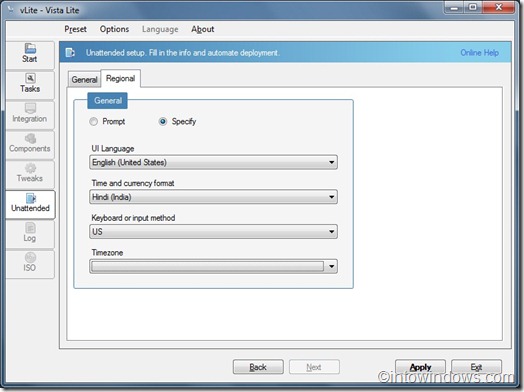Click the Unattended setup banner icon
Screen dimensions: 524x392
[70, 52]
